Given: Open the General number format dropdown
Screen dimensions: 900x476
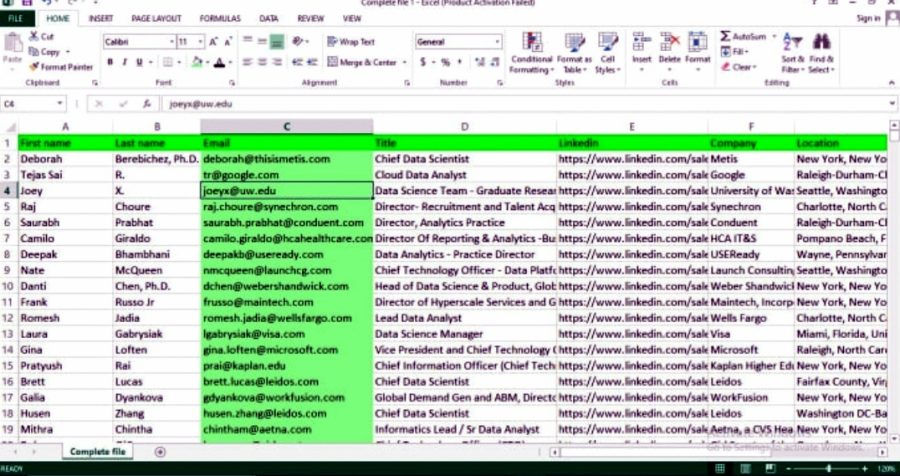Looking at the screenshot, I should (x=497, y=42).
